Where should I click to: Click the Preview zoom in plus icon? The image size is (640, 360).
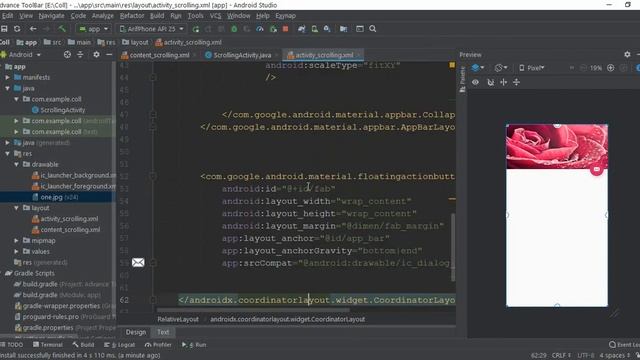(611, 68)
